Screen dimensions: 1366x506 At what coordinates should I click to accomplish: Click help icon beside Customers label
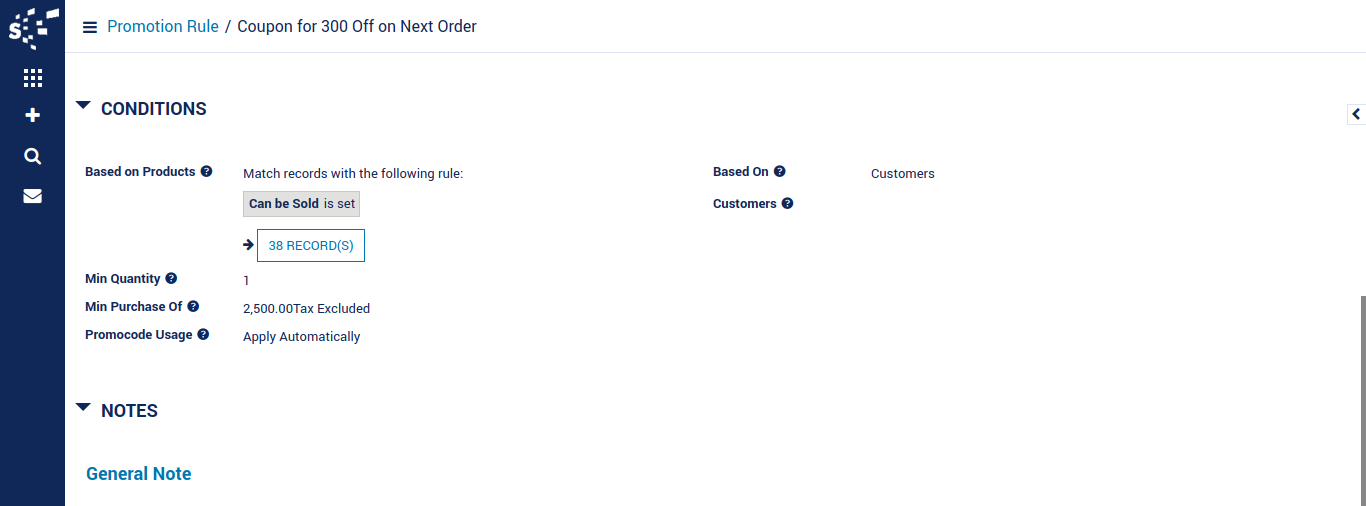(x=787, y=204)
